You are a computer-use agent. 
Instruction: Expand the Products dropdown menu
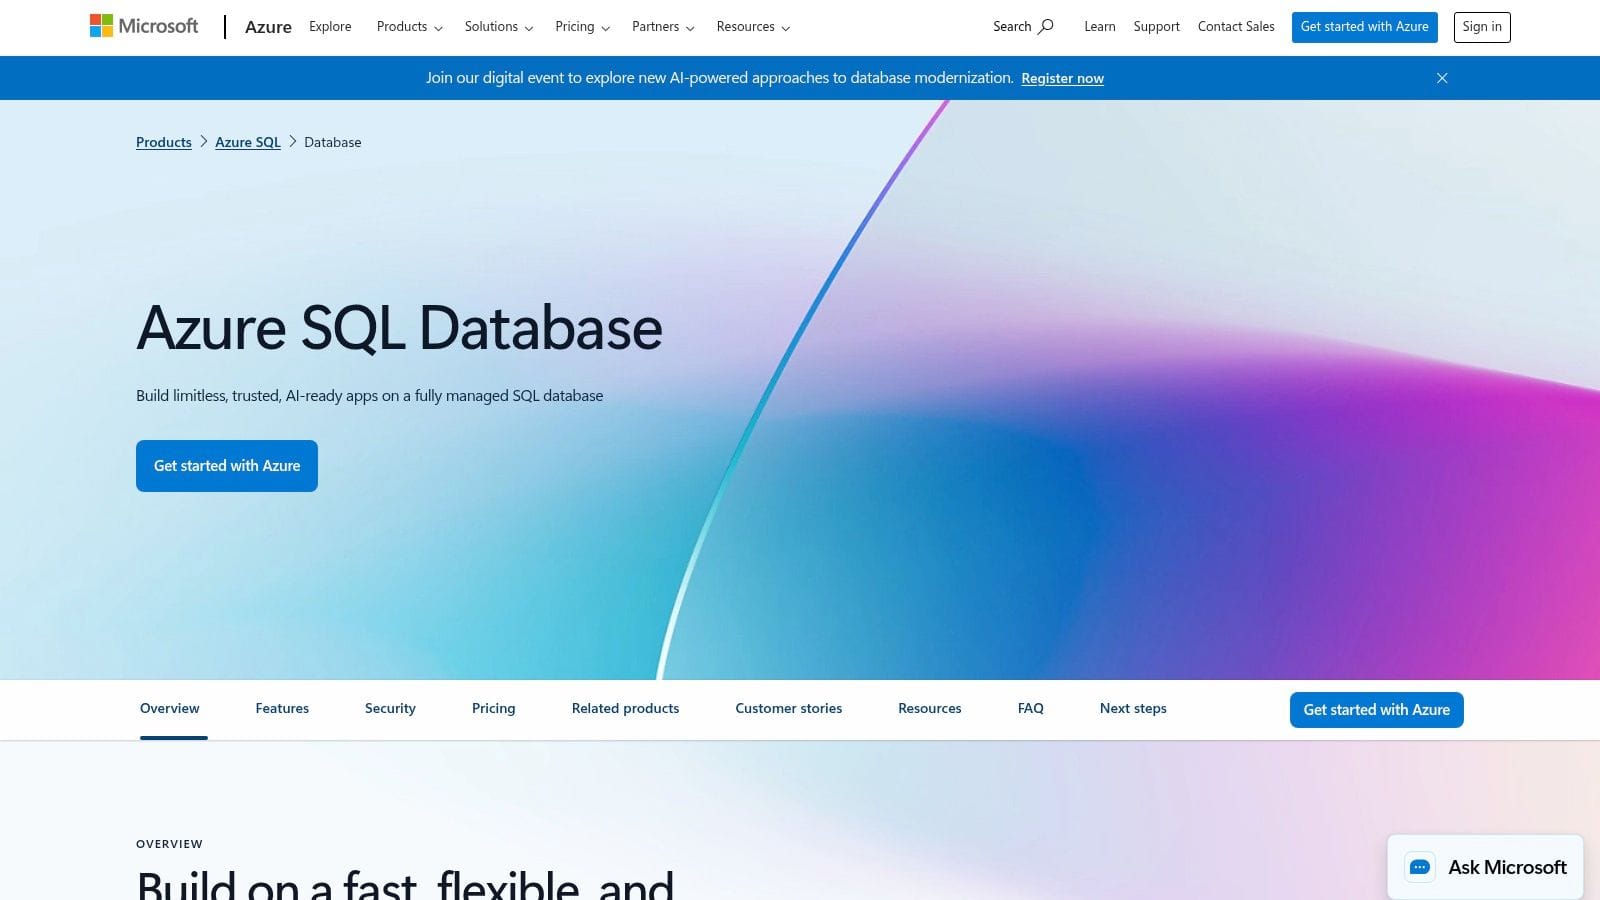point(408,27)
